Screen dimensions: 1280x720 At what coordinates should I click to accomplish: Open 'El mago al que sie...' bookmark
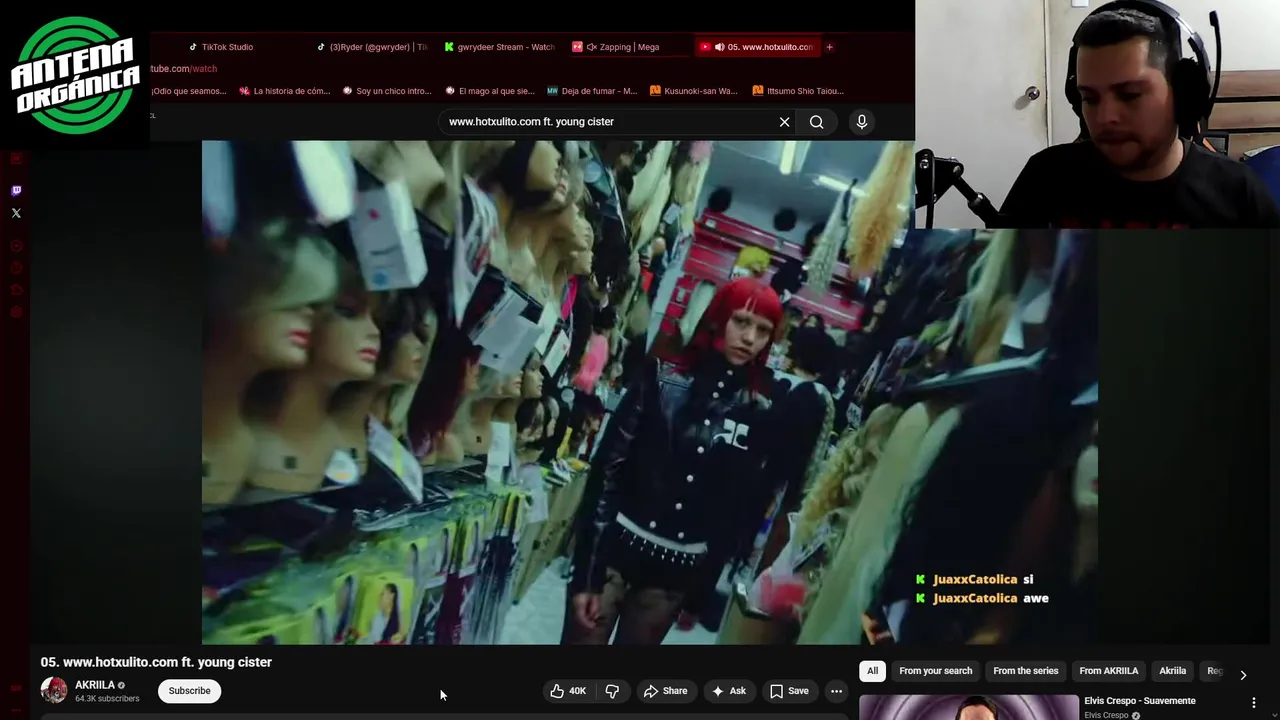point(489,91)
